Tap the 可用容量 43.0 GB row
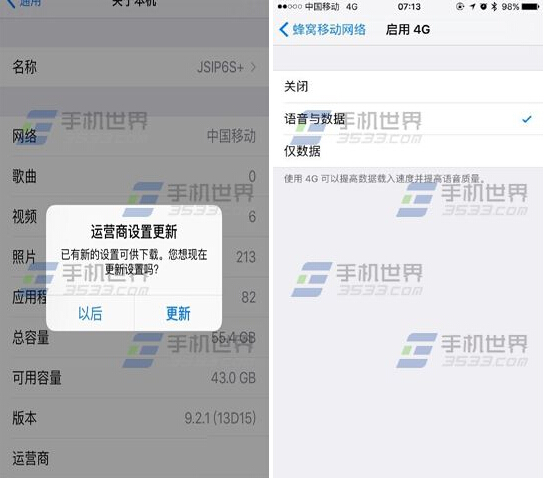 [134, 378]
